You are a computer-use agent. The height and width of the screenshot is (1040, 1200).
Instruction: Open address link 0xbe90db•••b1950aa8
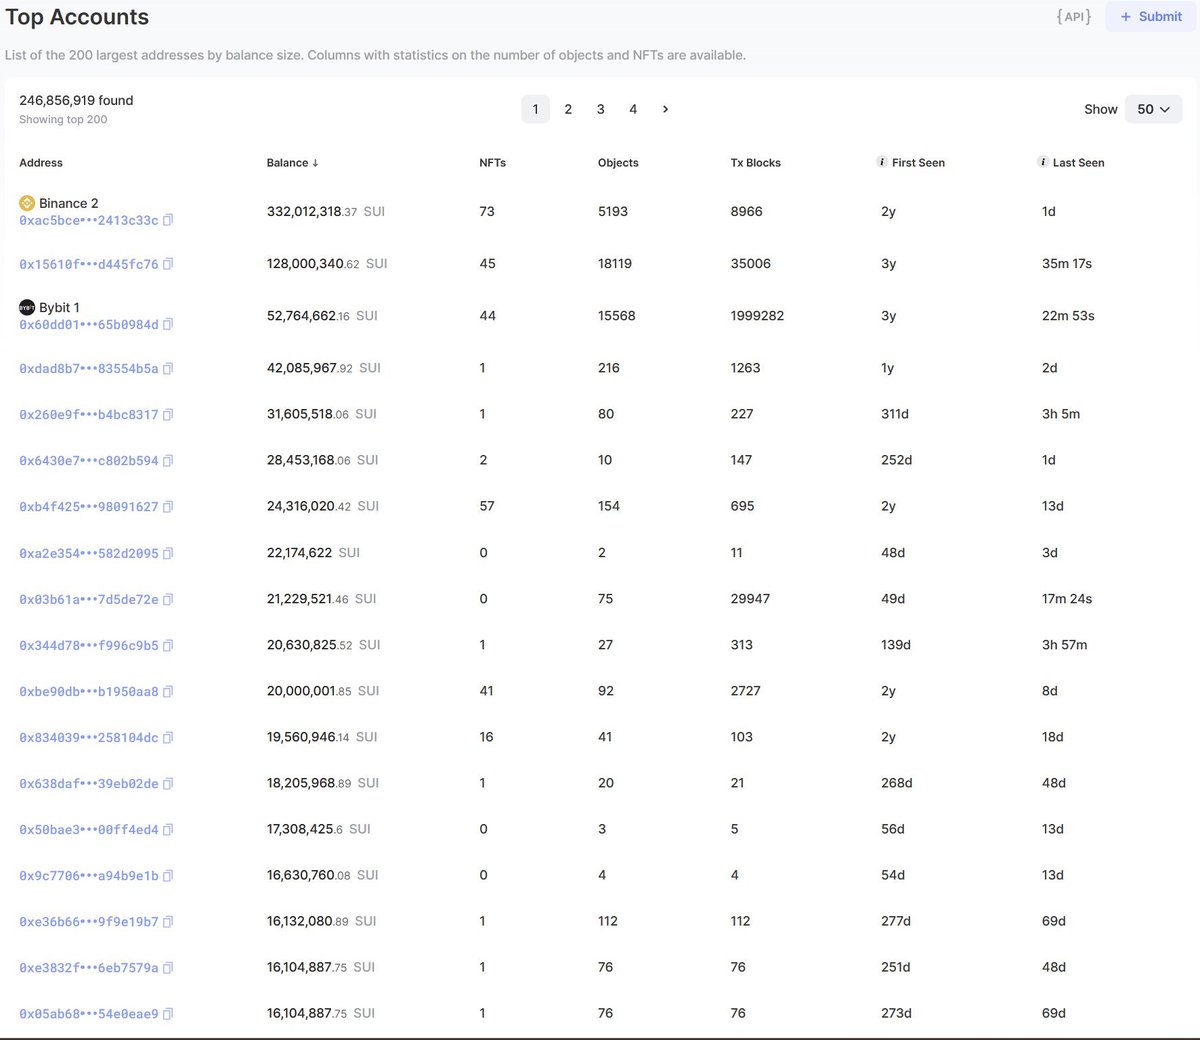88,691
